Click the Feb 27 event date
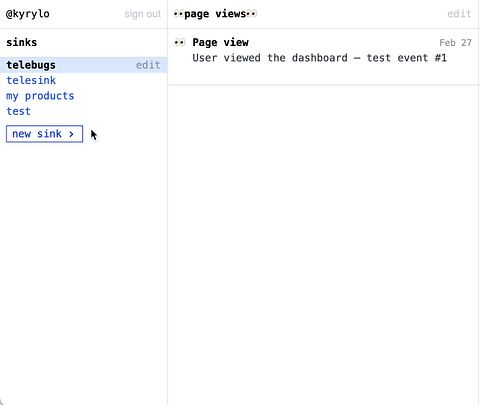The width and height of the screenshot is (480, 405). 455,43
